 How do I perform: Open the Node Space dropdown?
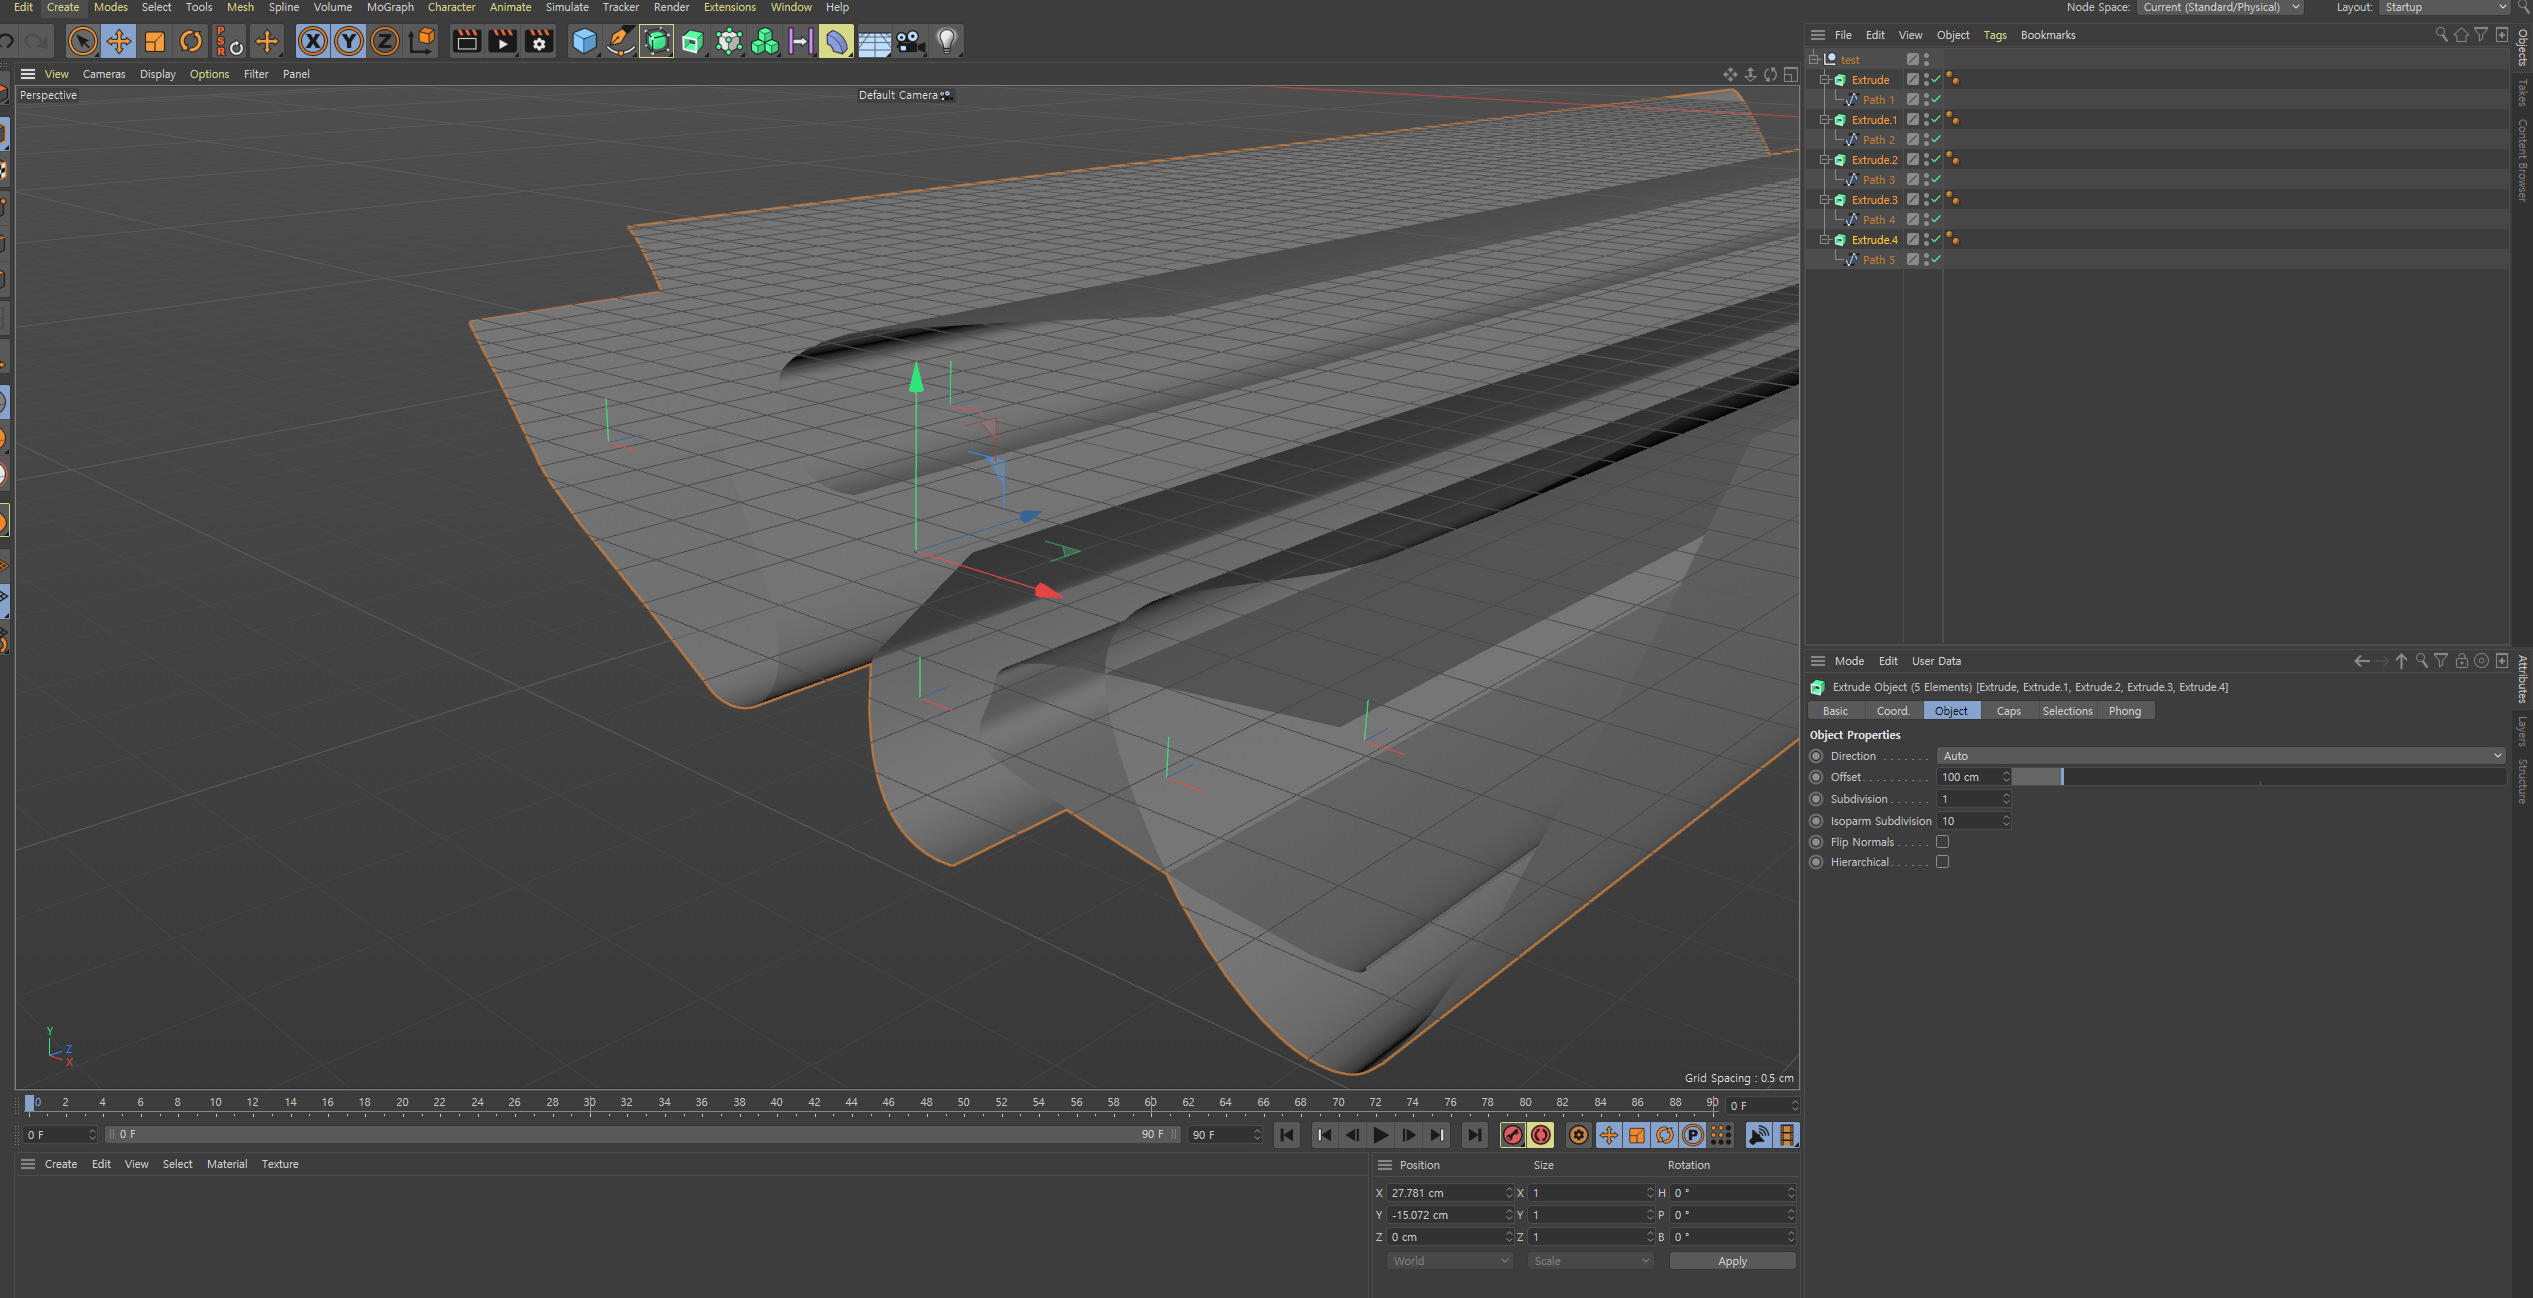[2219, 7]
